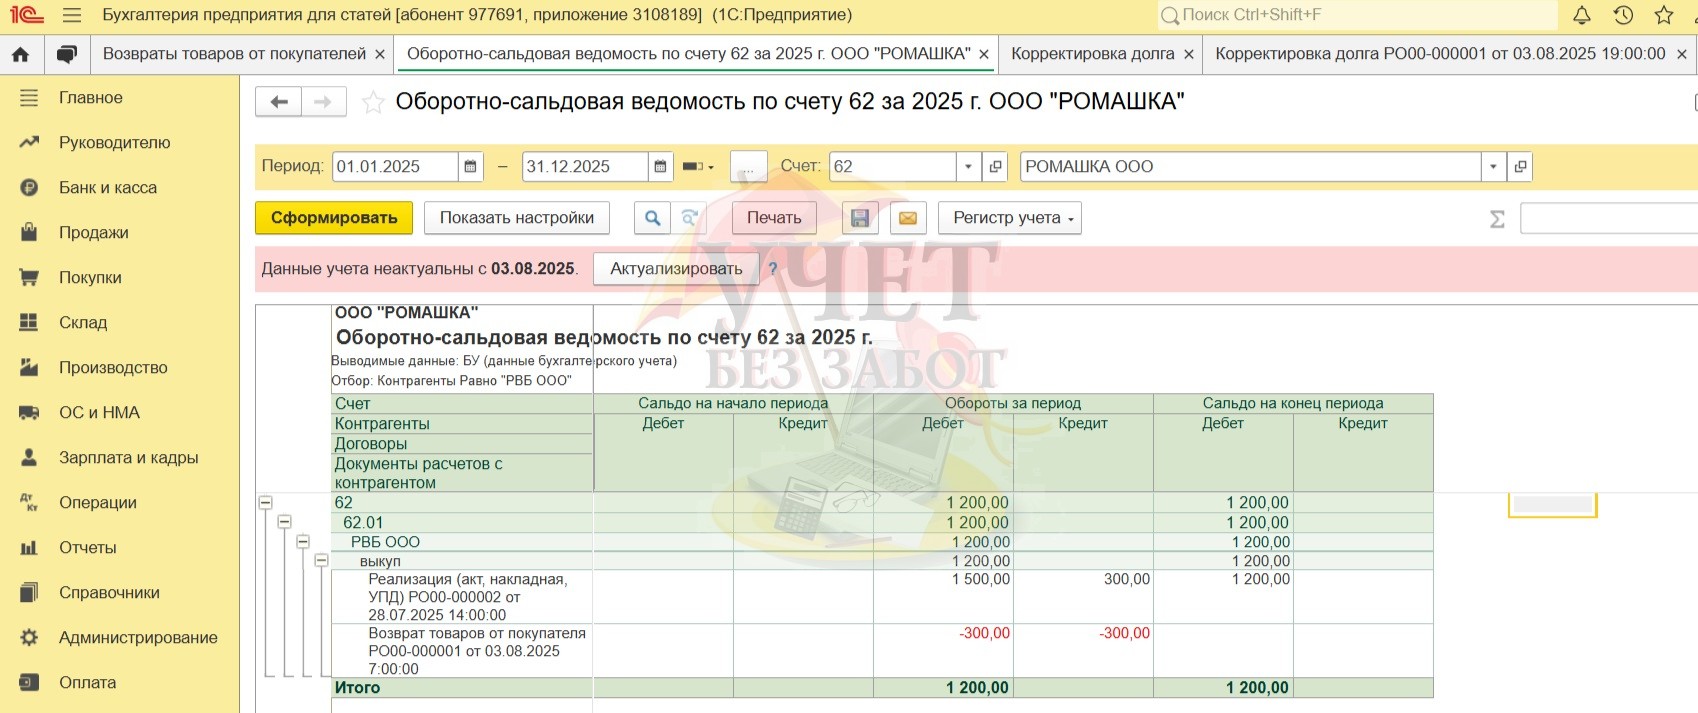This screenshot has height=713, width=1698.
Task: Collapse the РВБ ООО counterparty group
Action: click(x=302, y=541)
